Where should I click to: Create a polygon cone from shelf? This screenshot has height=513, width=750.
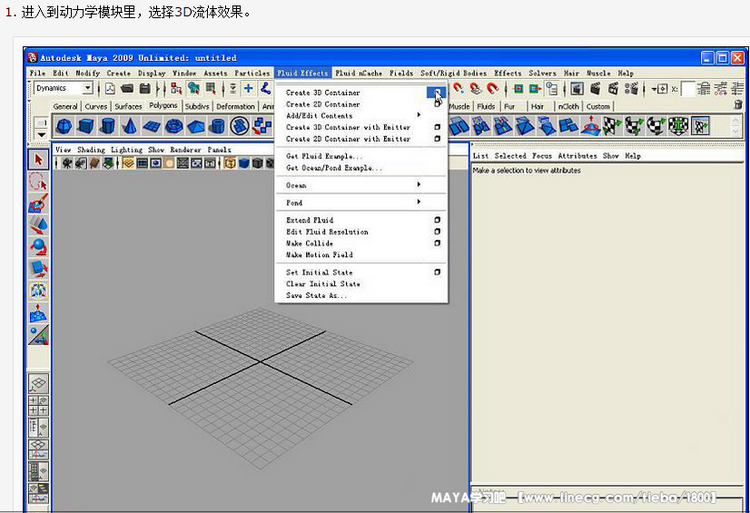(130, 126)
